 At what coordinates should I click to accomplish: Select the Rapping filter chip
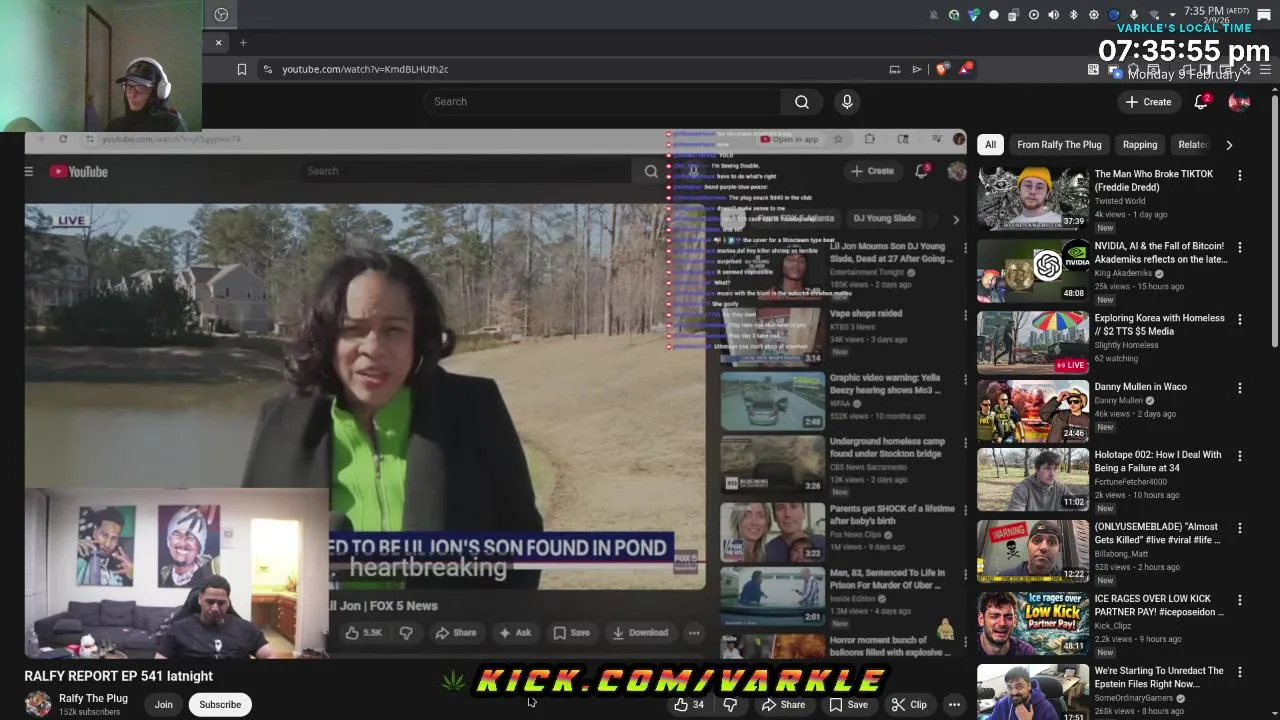pos(1139,145)
